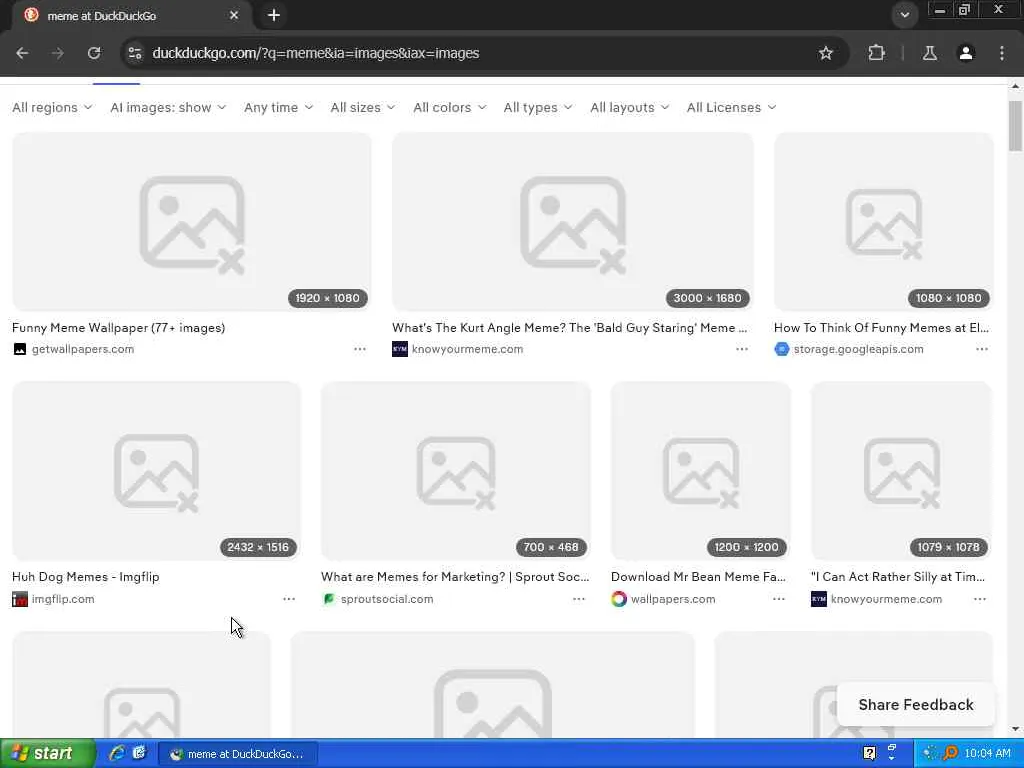1024x768 pixels.
Task: Open more options for I Can Act Silly result
Action: 980,599
